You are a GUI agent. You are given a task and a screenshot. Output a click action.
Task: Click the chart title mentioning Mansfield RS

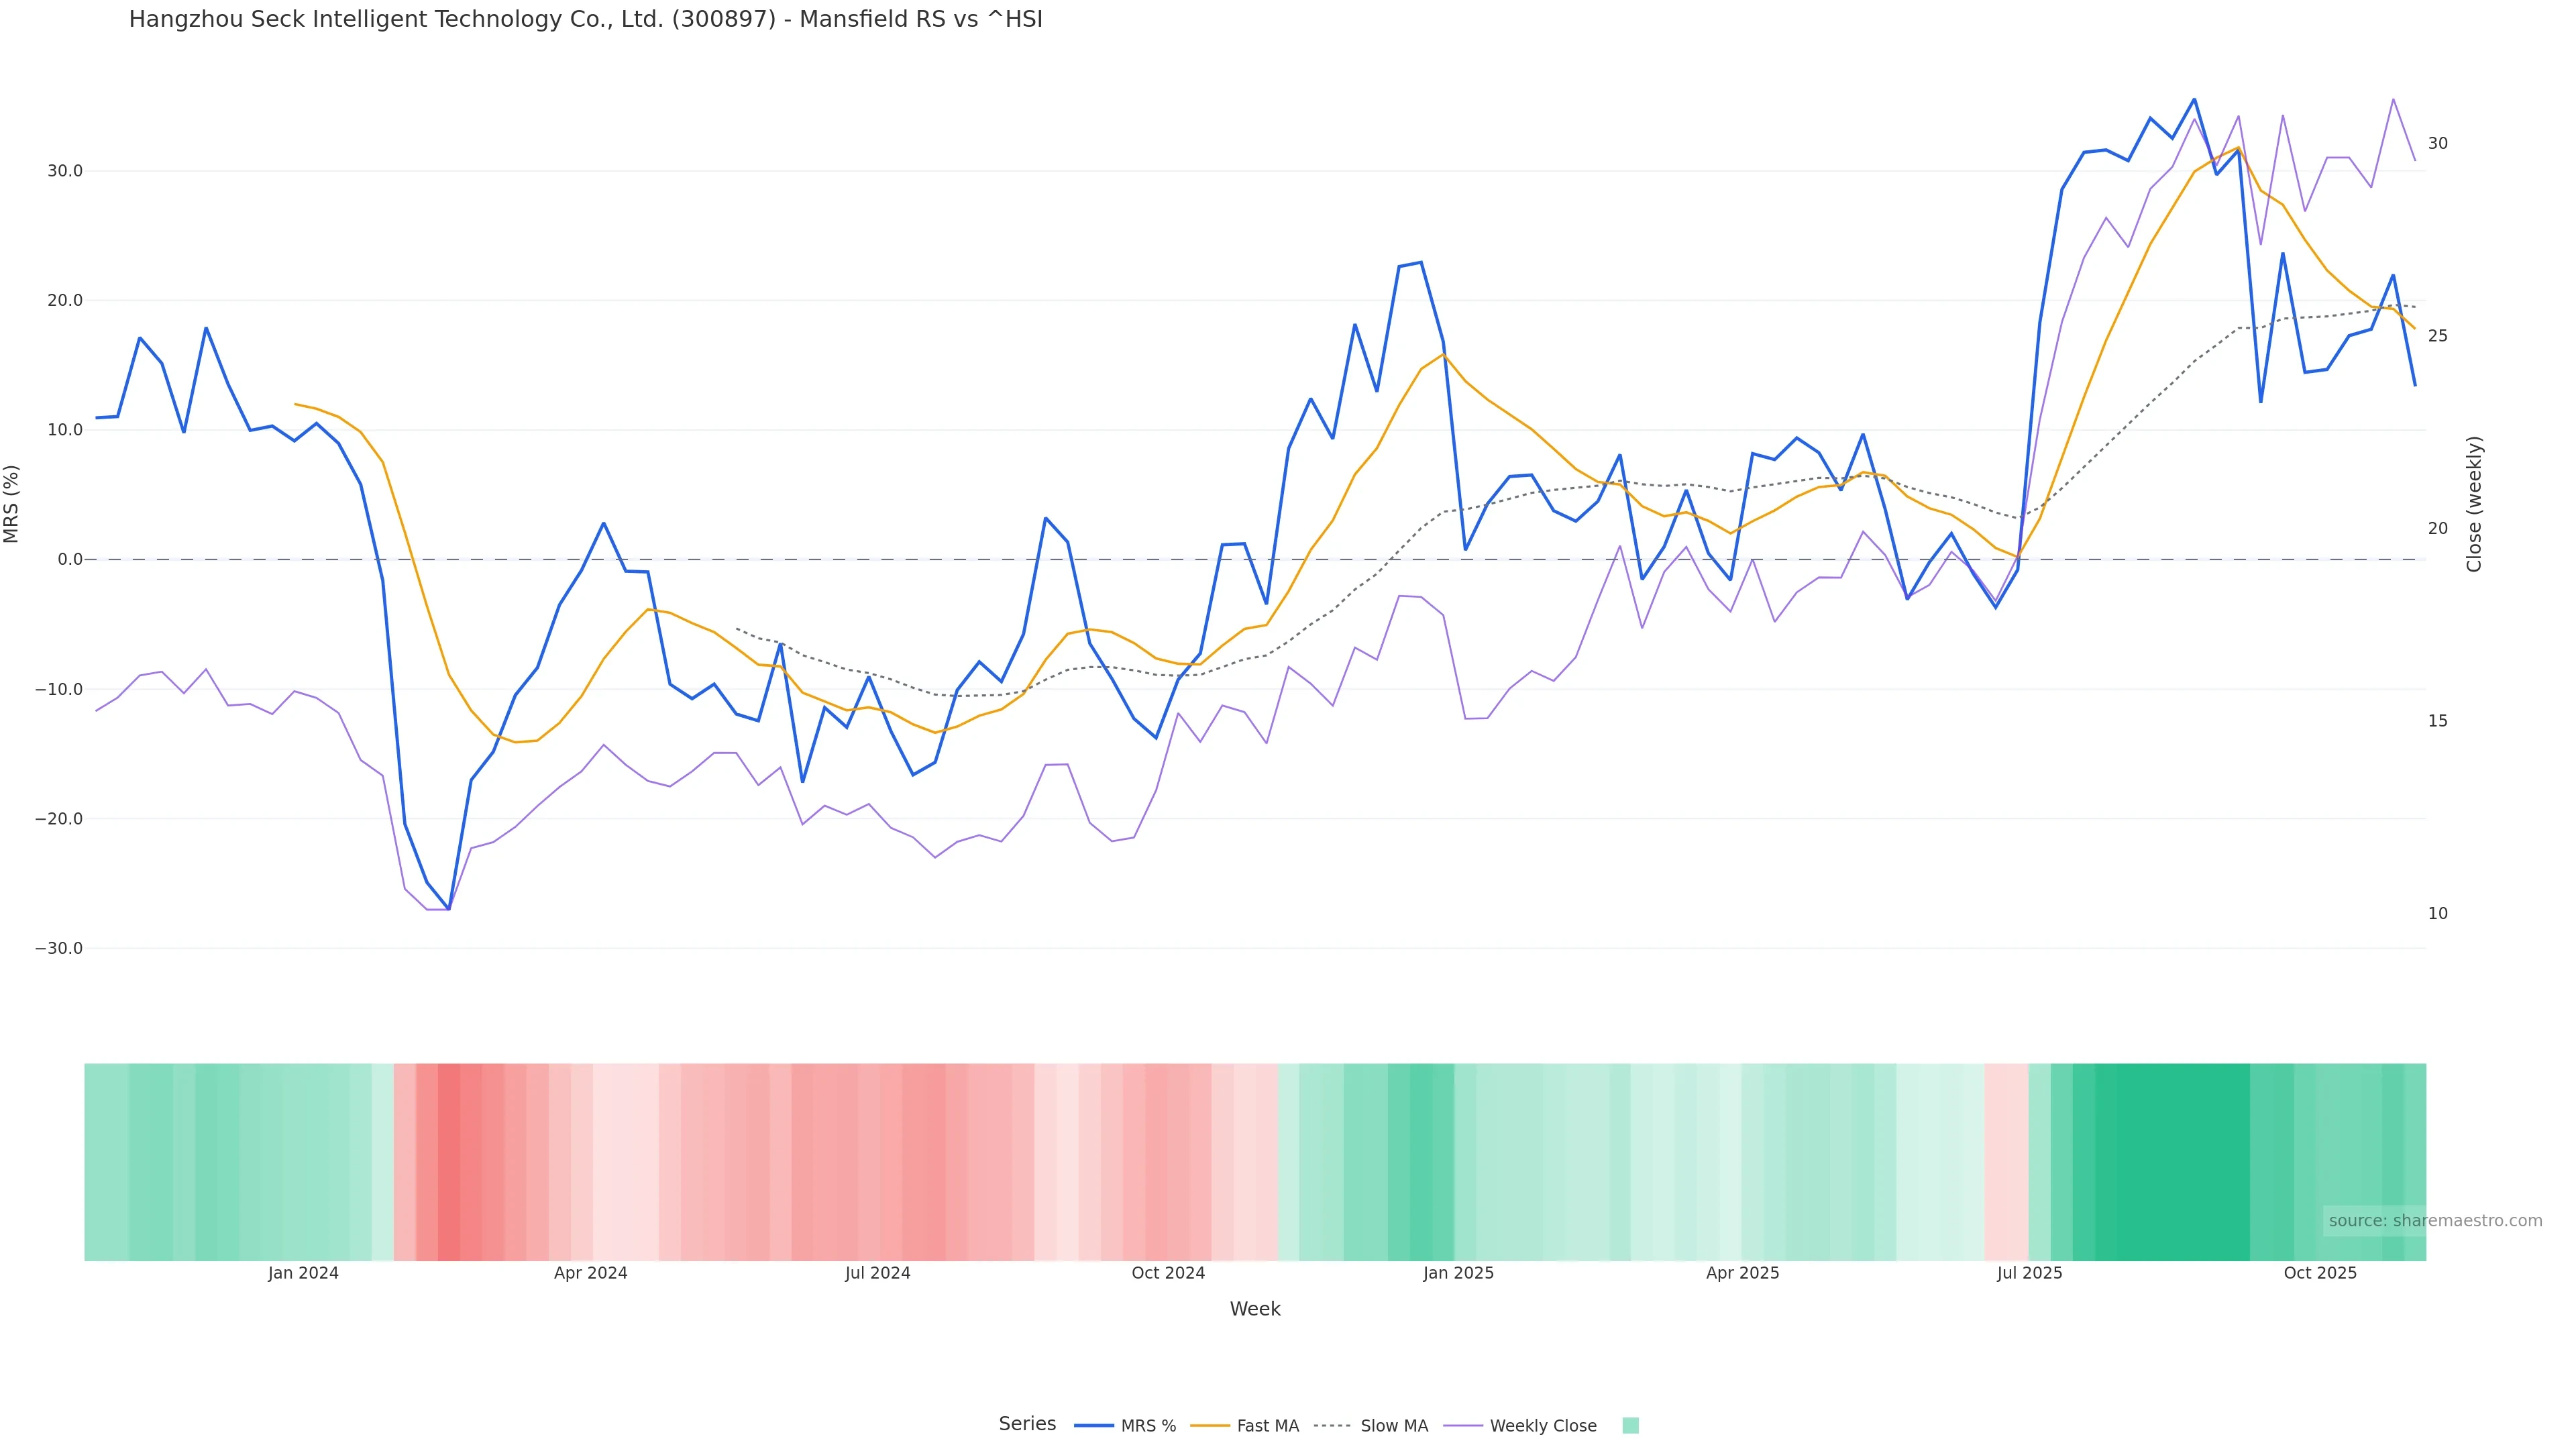coord(585,19)
